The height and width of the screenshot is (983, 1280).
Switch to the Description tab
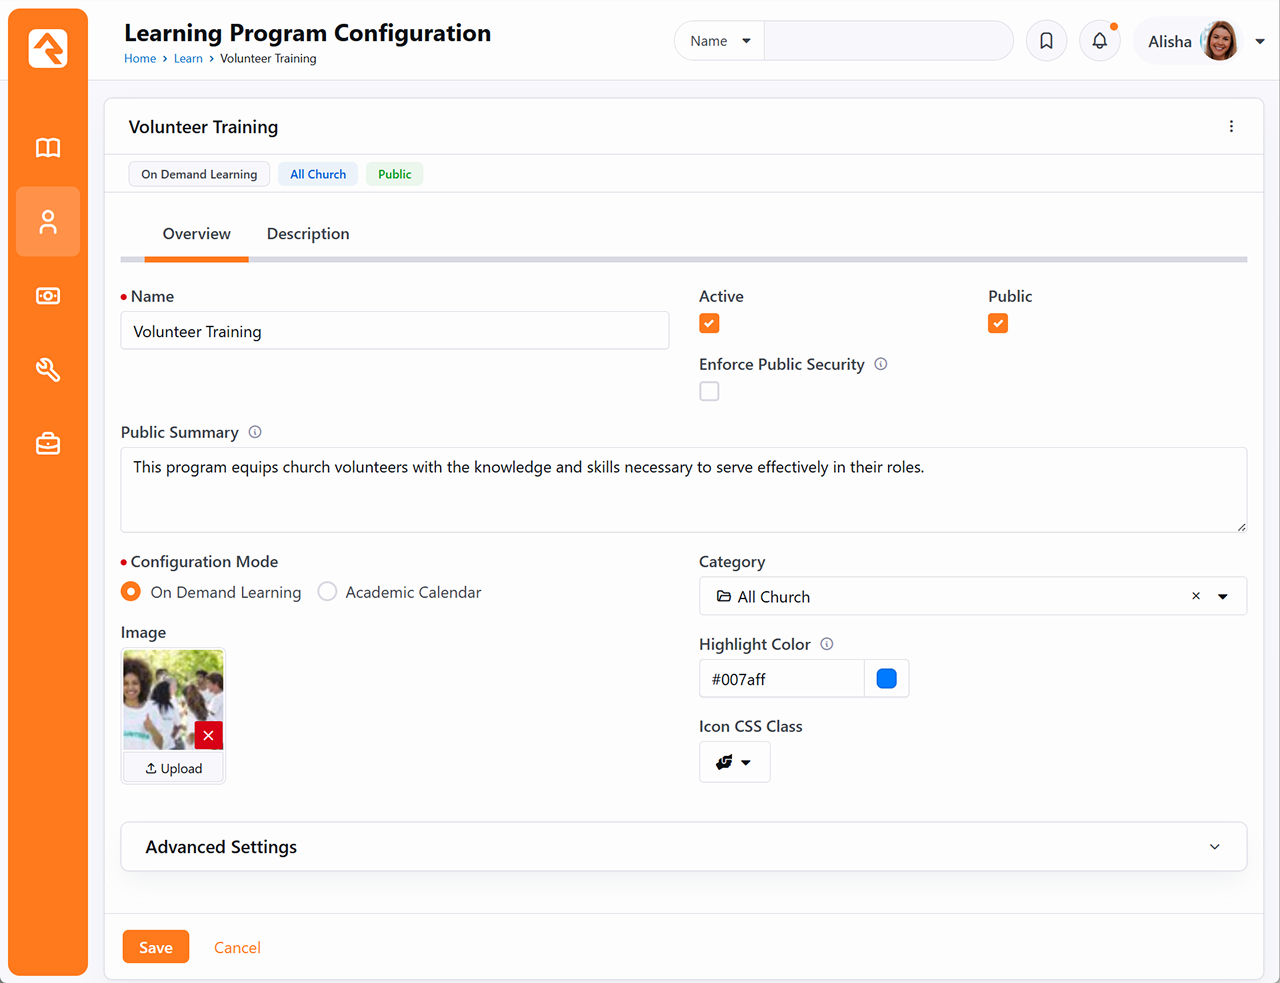308,234
